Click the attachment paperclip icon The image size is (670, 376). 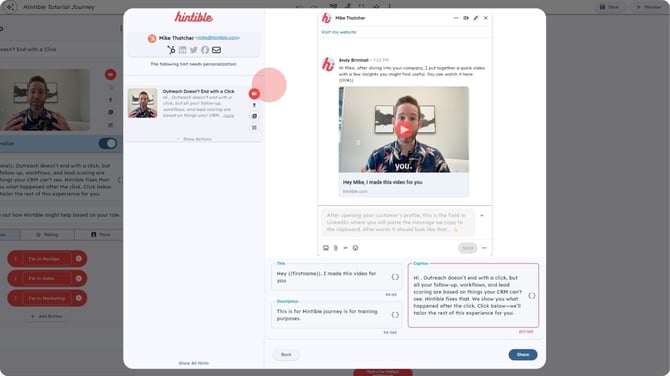tap(336, 248)
